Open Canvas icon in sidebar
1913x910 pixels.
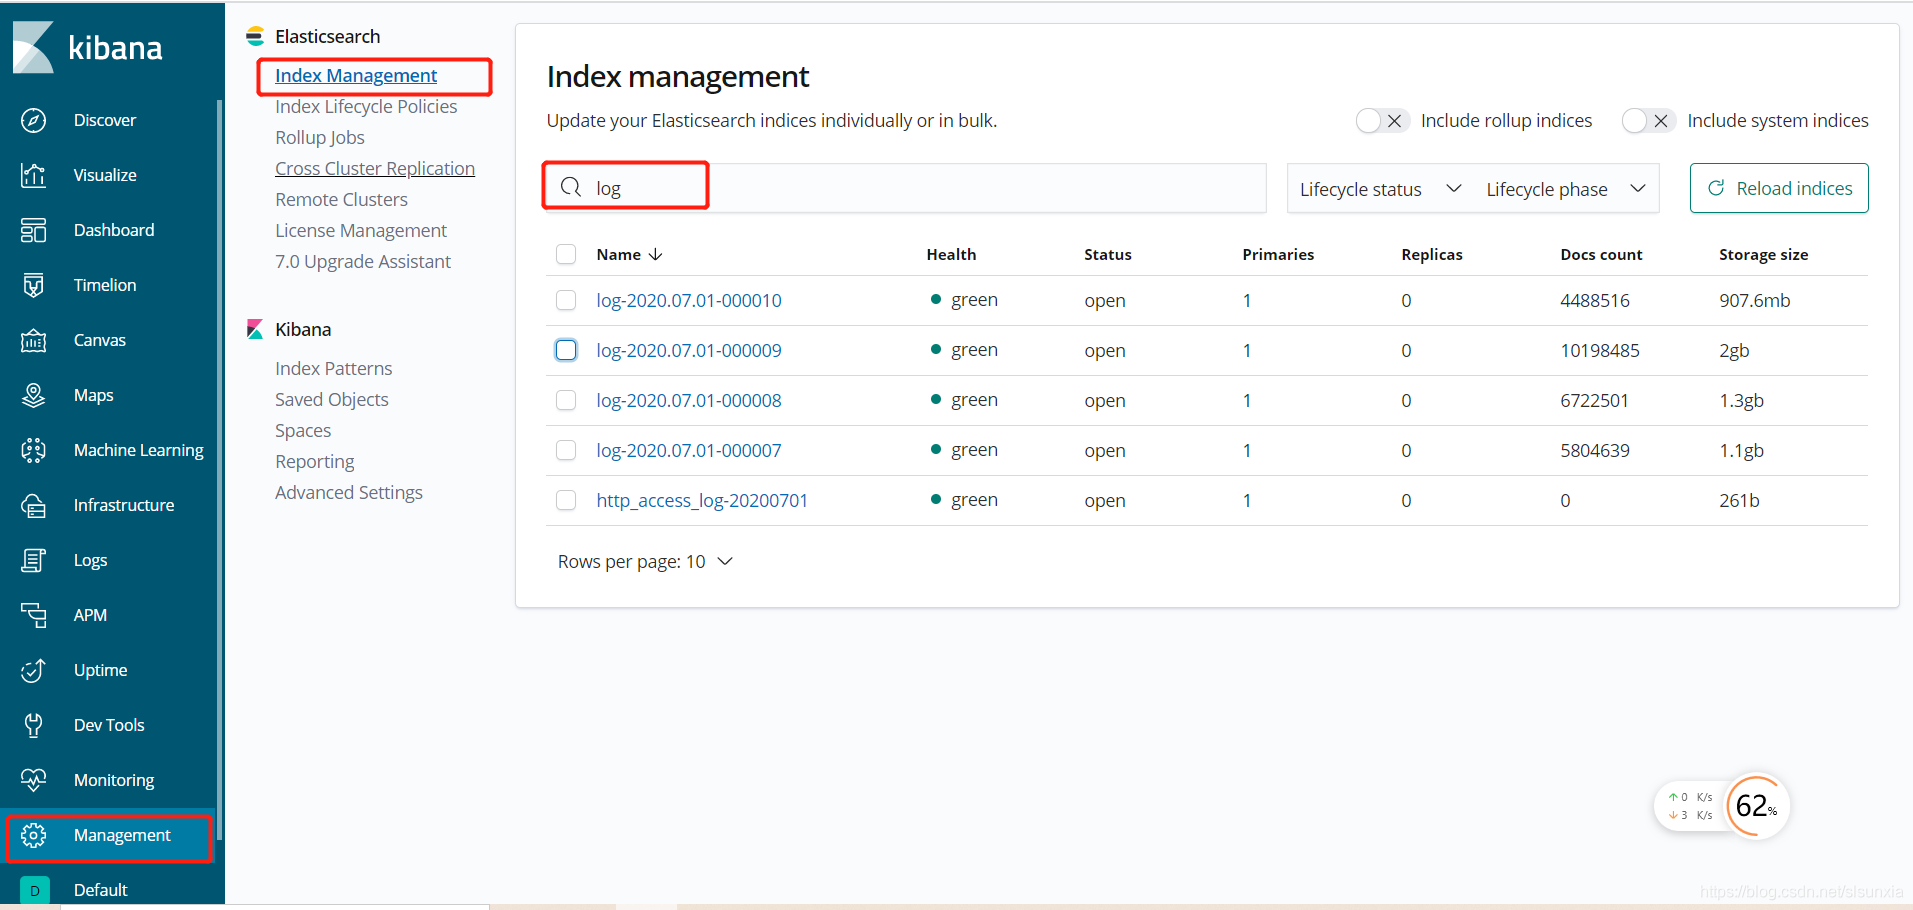[33, 340]
